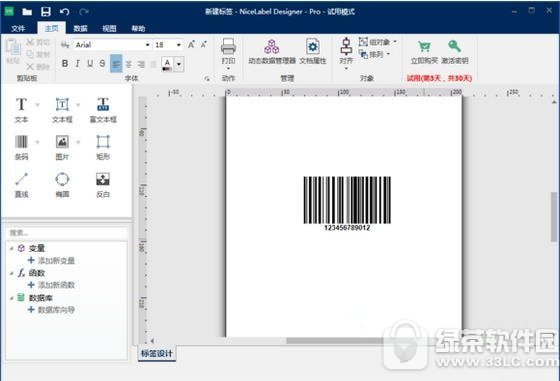Image resolution: width=560 pixels, height=381 pixels.
Task: Select the Text (文本) tool
Action: pos(21,110)
